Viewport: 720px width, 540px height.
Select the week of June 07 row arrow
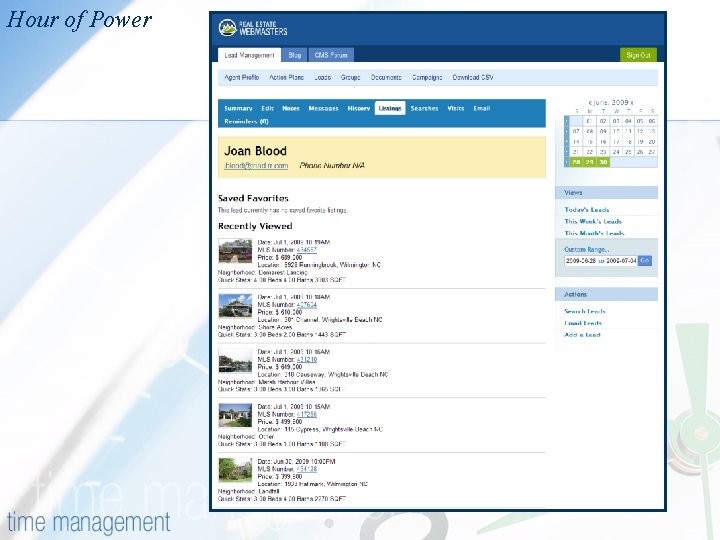(x=567, y=131)
